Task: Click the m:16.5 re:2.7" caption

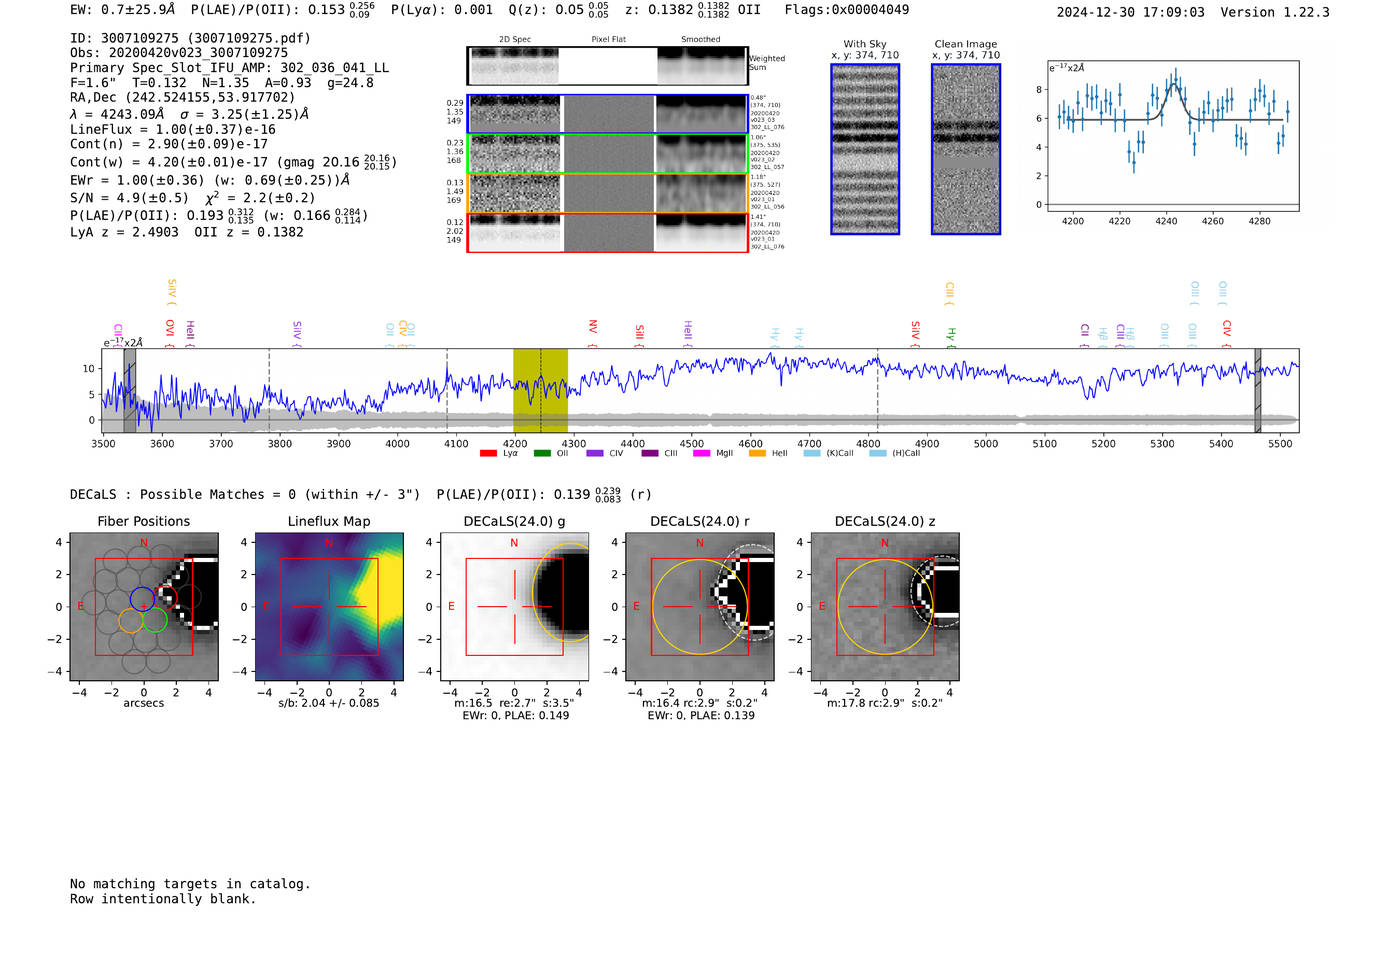Action: (514, 703)
